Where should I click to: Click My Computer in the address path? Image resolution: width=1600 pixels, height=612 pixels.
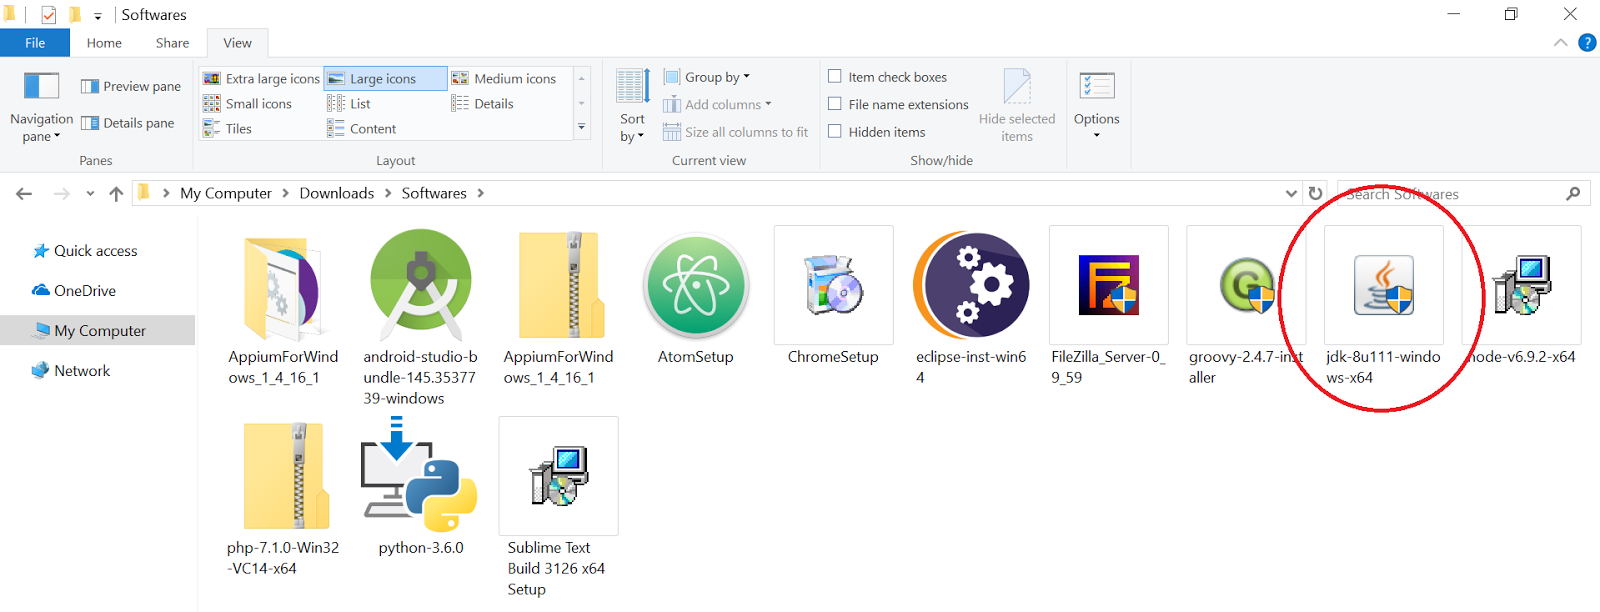226,193
